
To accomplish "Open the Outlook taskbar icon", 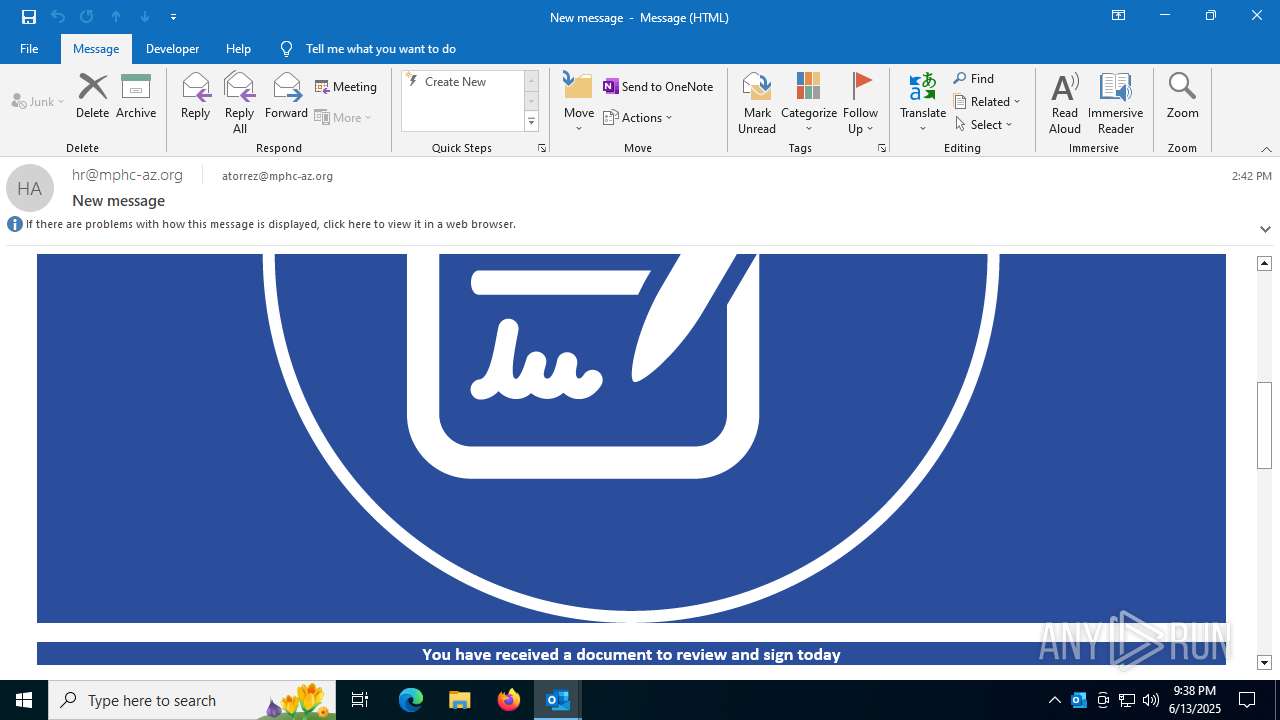I will pyautogui.click(x=557, y=700).
